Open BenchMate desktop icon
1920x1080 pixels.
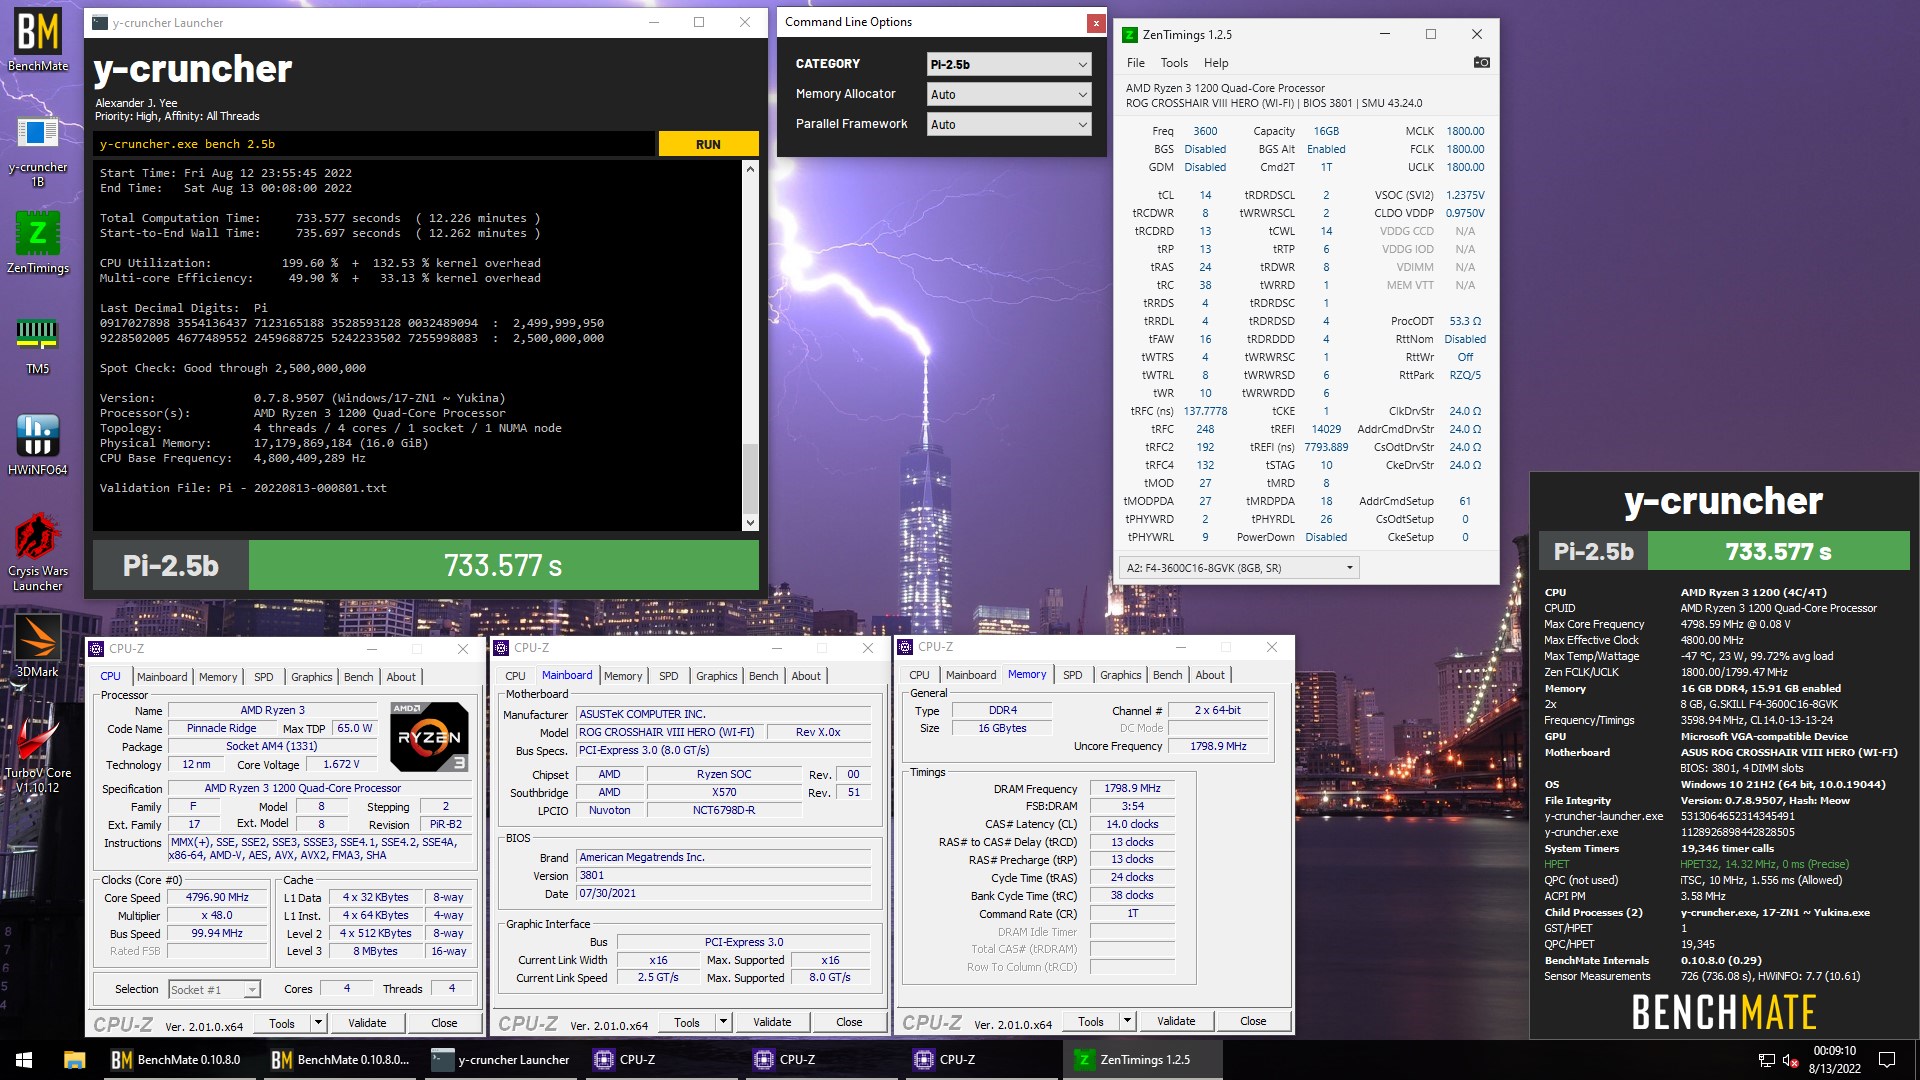pos(38,40)
